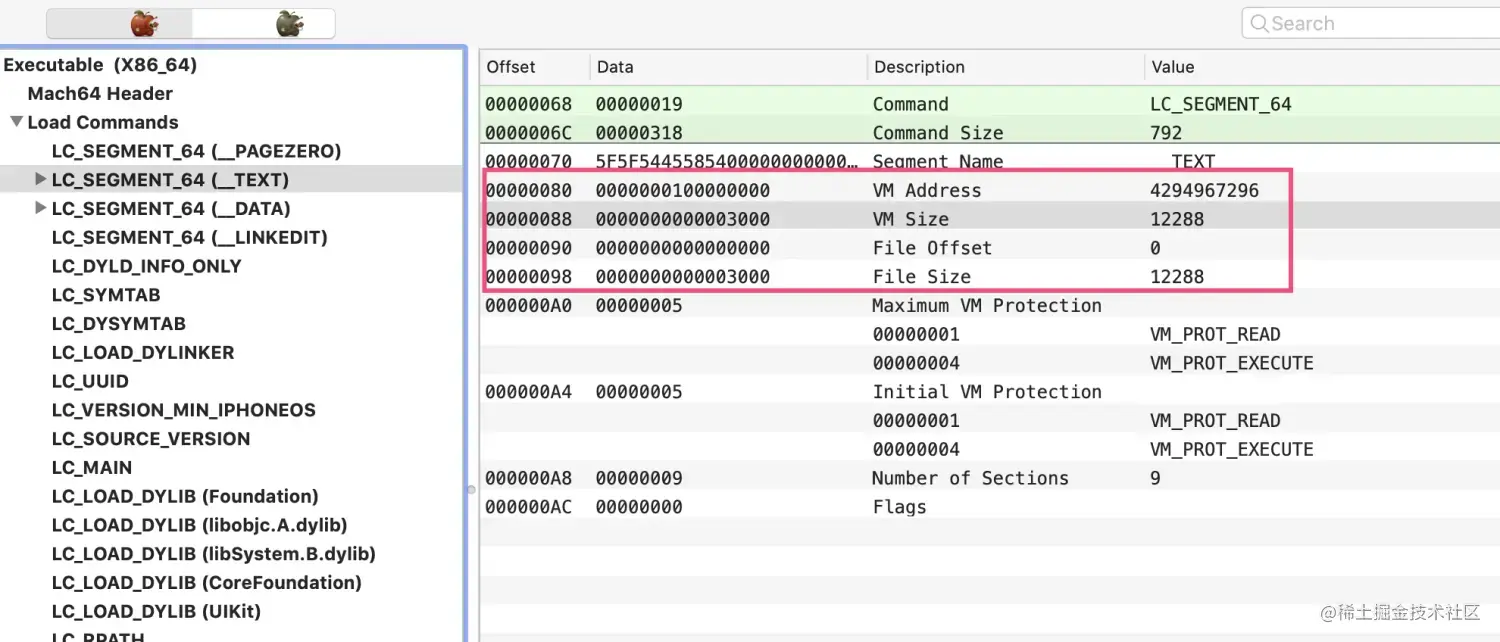Image resolution: width=1500 pixels, height=642 pixels.
Task: Click the LC_SEGMENT_64 value cell
Action: coord(1221,104)
